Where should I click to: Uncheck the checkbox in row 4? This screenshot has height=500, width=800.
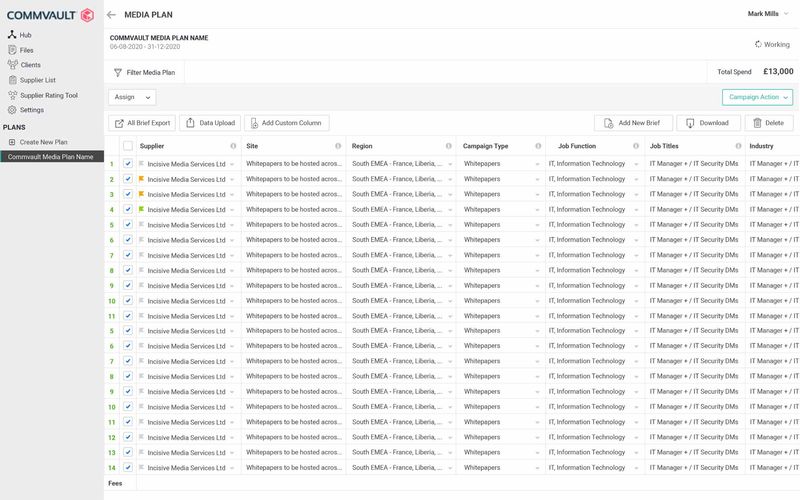[128, 209]
